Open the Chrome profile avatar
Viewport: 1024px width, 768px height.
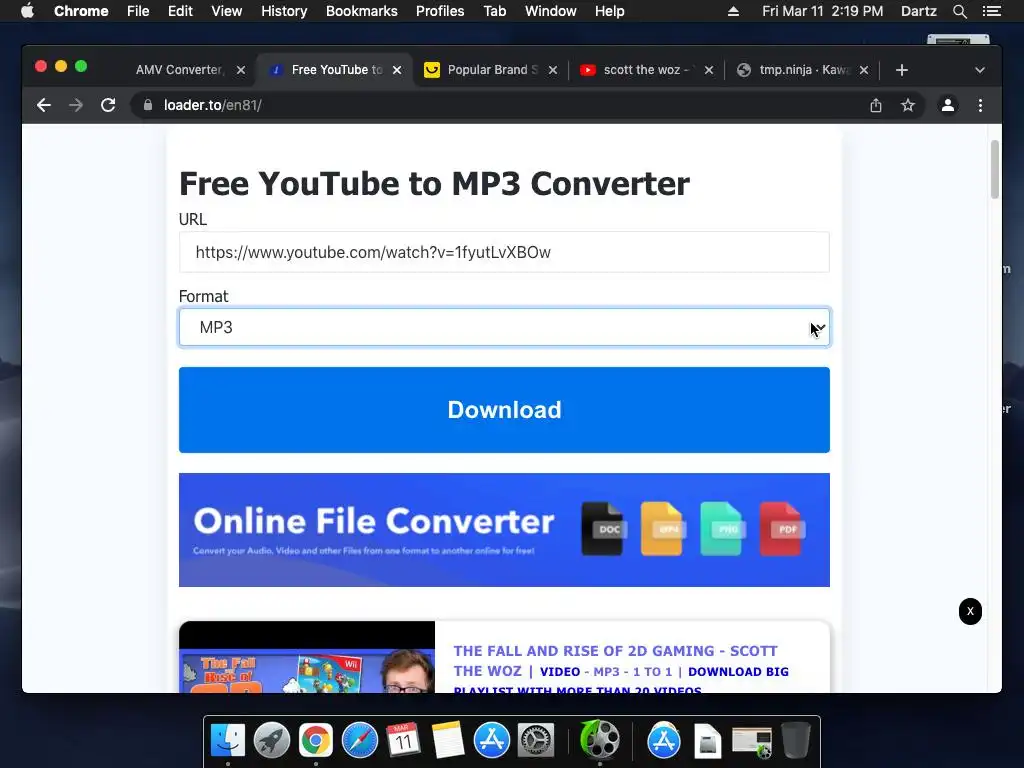(x=948, y=105)
